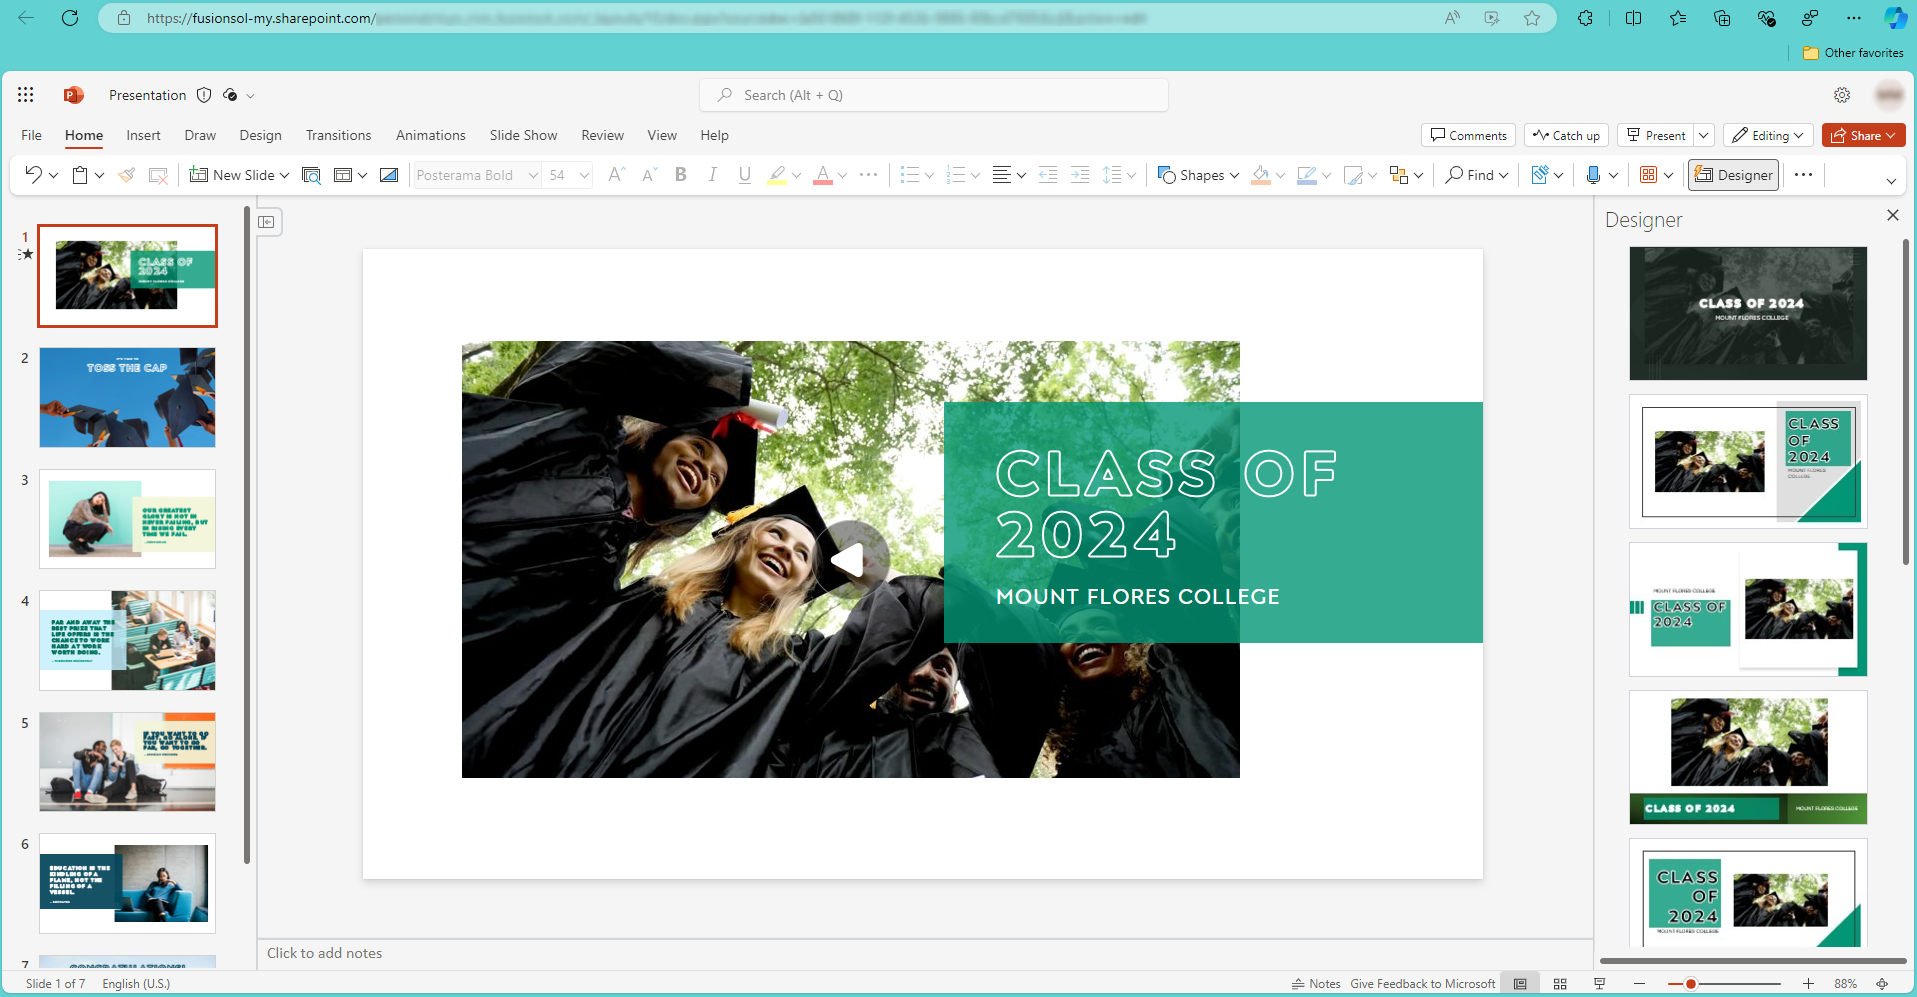Screen dimensions: 1917x997
Task: Click the bullets list icon
Action: (909, 175)
